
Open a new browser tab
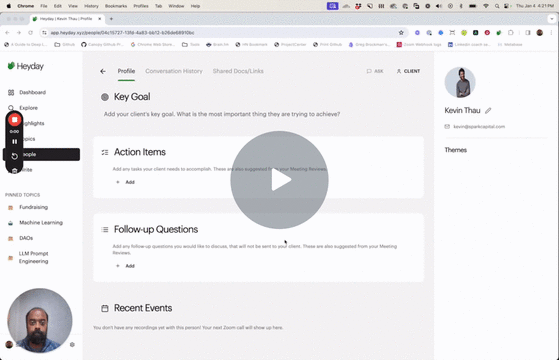111,19
